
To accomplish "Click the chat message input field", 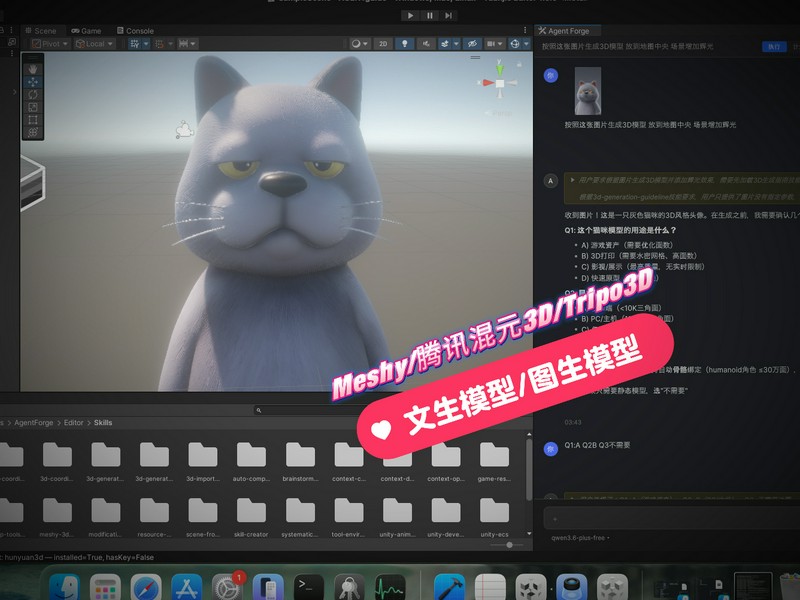I will tap(671, 519).
